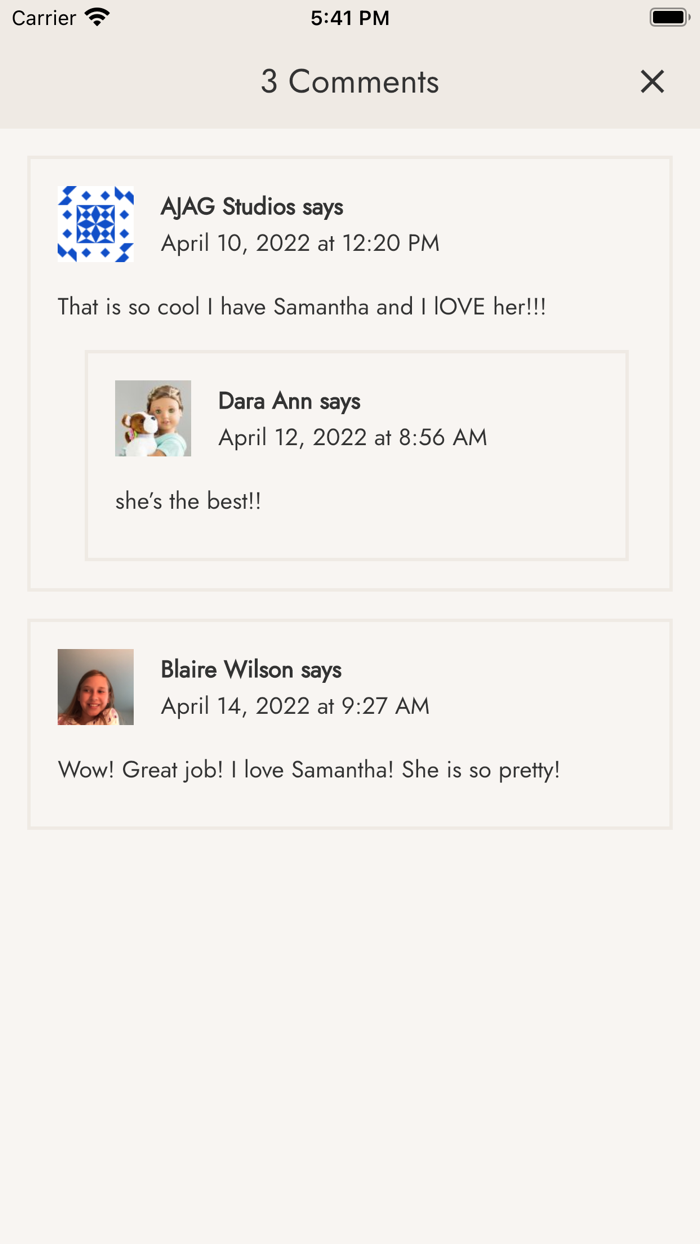
Task: Tap the 5:41 PM clock
Action: point(350,18)
